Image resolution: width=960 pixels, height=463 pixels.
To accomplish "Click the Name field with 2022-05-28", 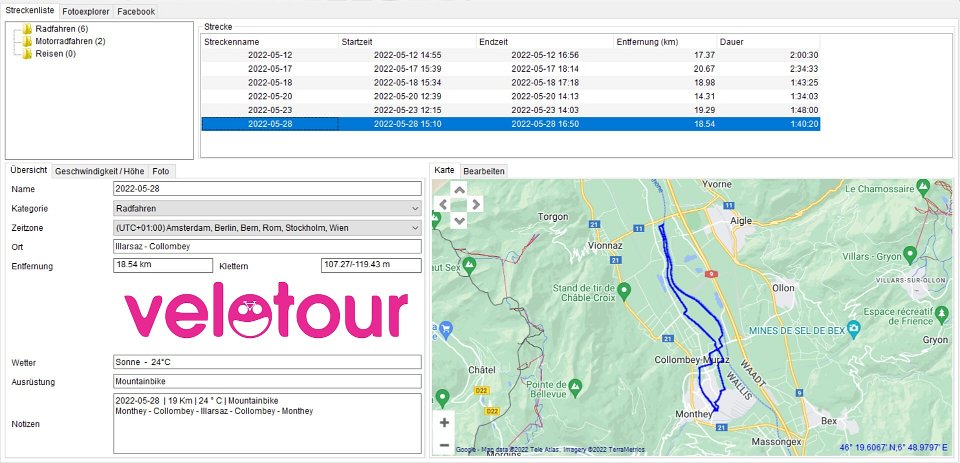I will pos(268,189).
